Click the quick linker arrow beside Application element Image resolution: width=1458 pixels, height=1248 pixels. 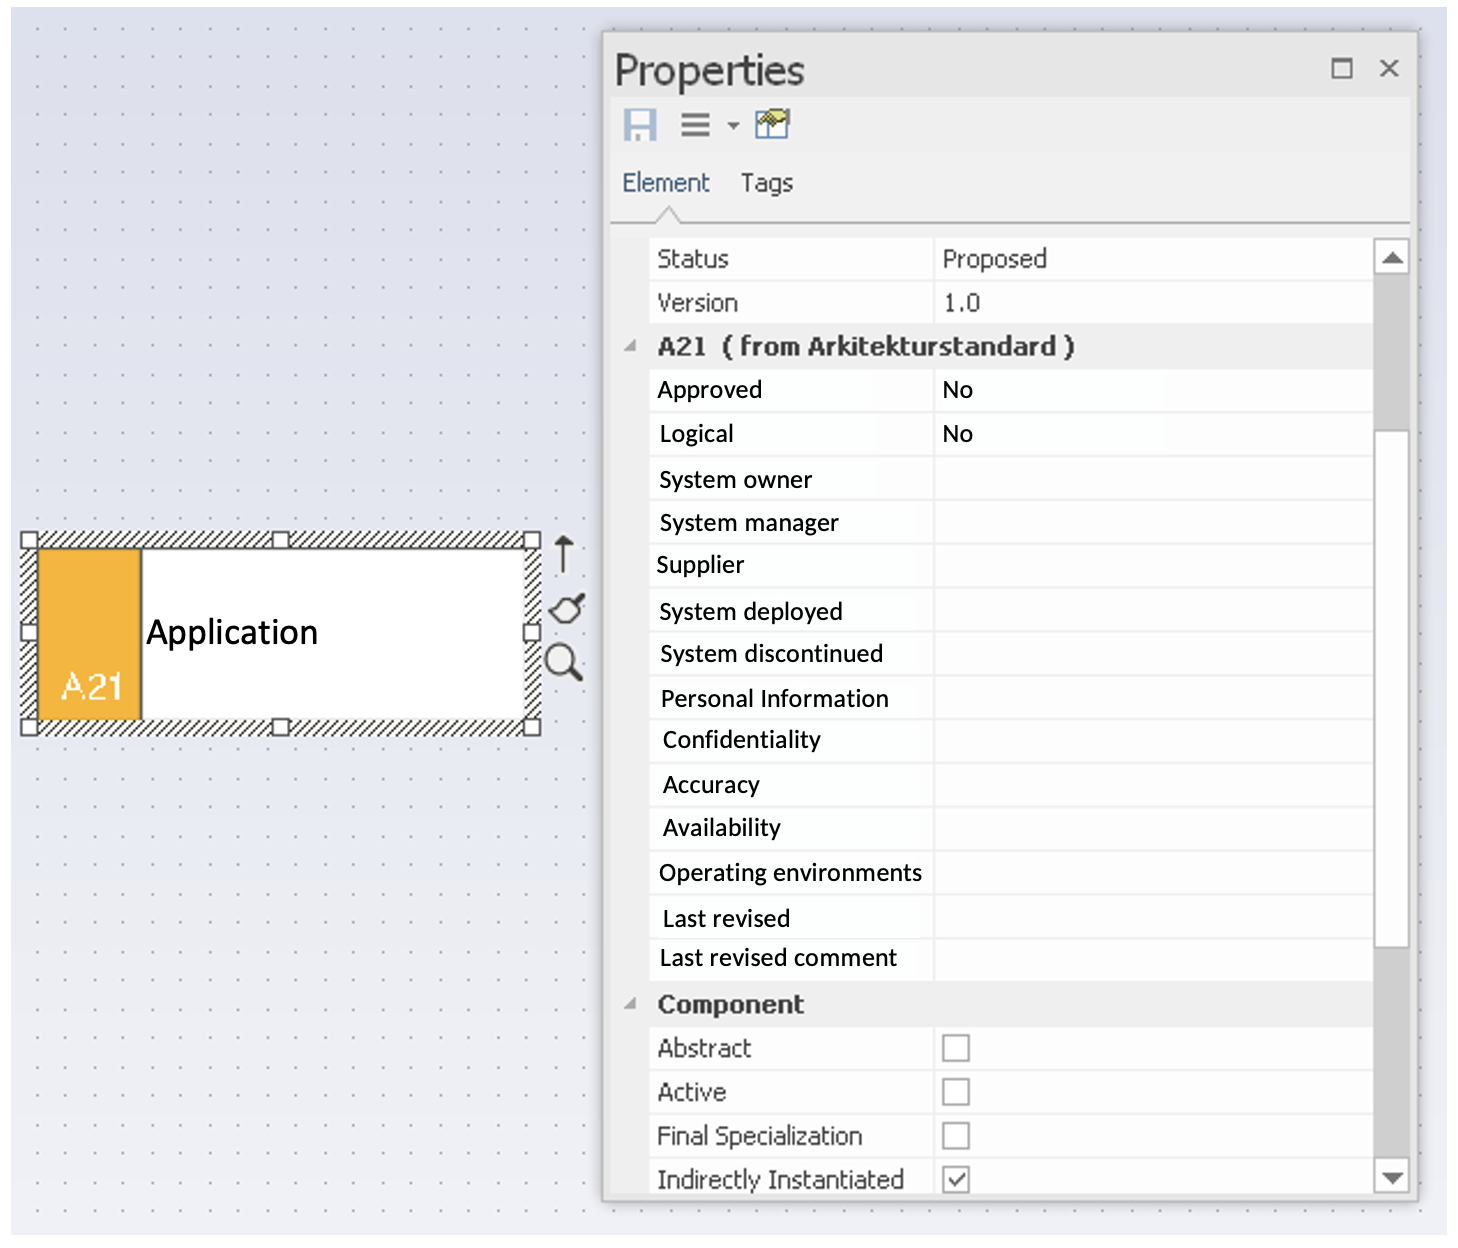click(564, 554)
